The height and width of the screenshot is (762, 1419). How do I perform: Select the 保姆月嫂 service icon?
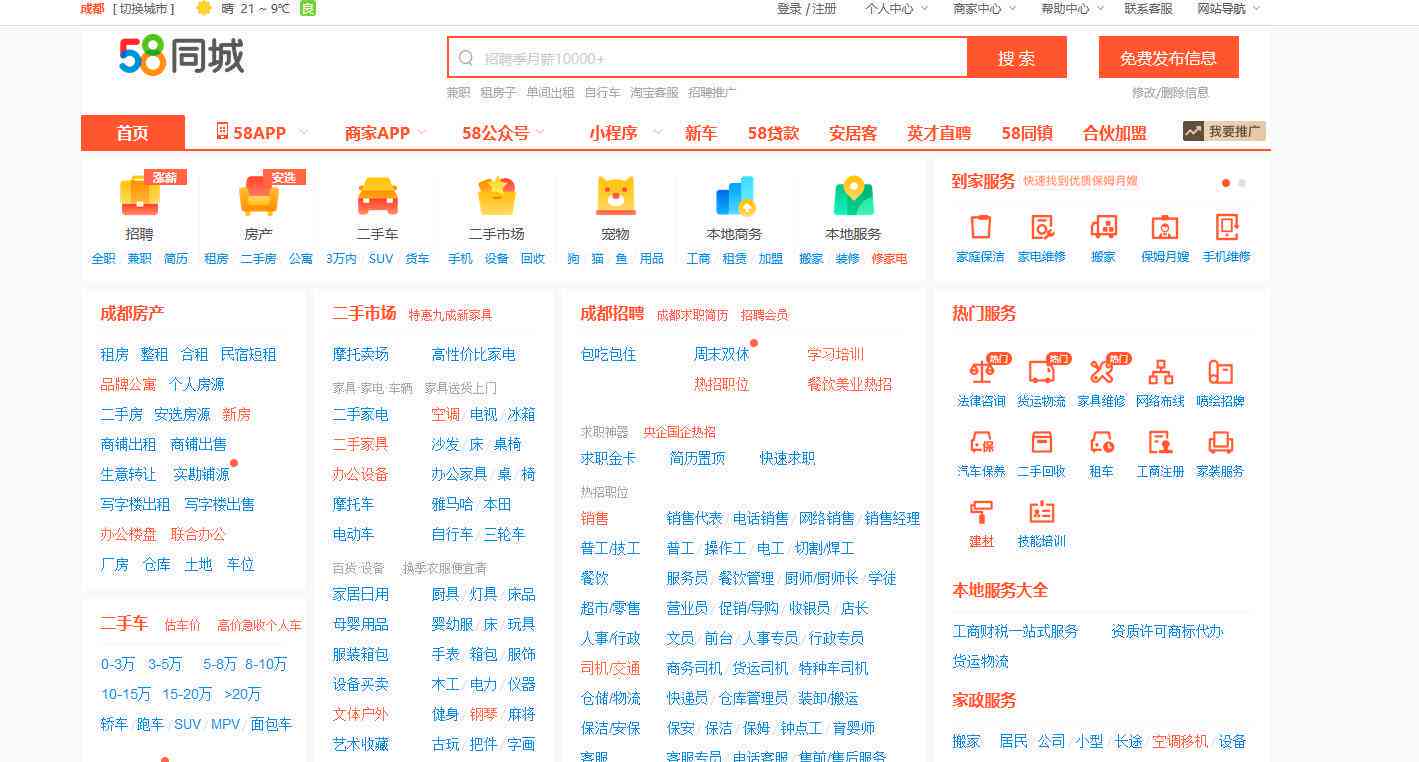[x=1165, y=227]
